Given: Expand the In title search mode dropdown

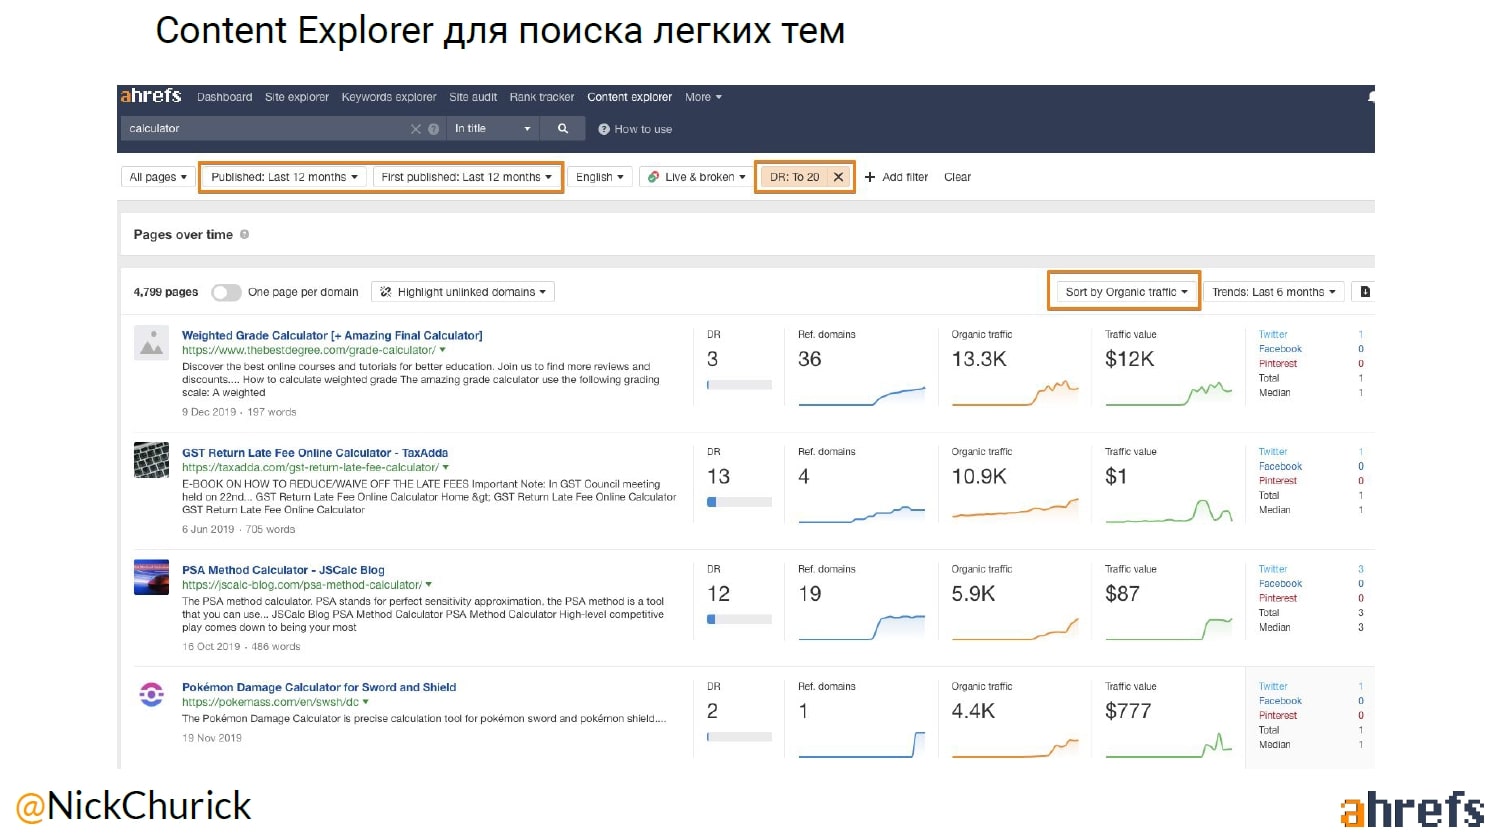Looking at the screenshot, I should [493, 129].
